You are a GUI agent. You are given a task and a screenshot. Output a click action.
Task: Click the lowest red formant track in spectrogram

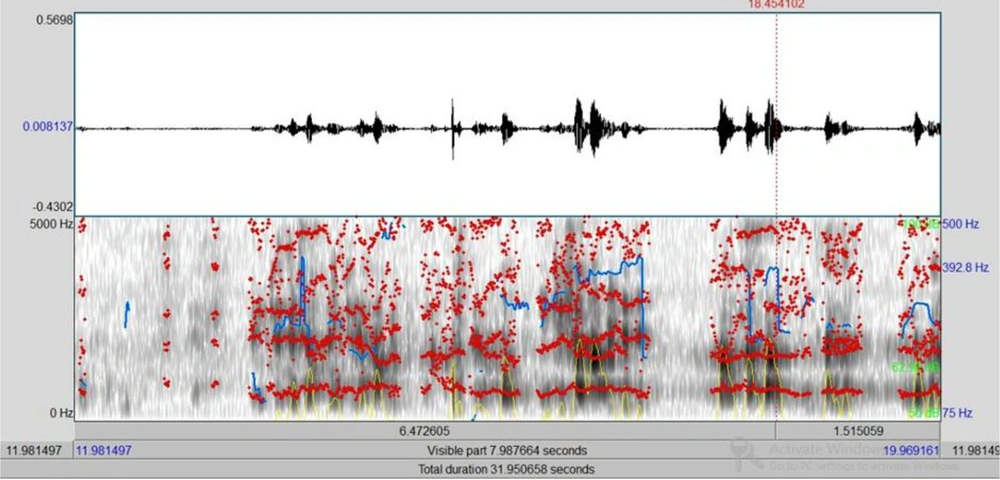tap(600, 390)
